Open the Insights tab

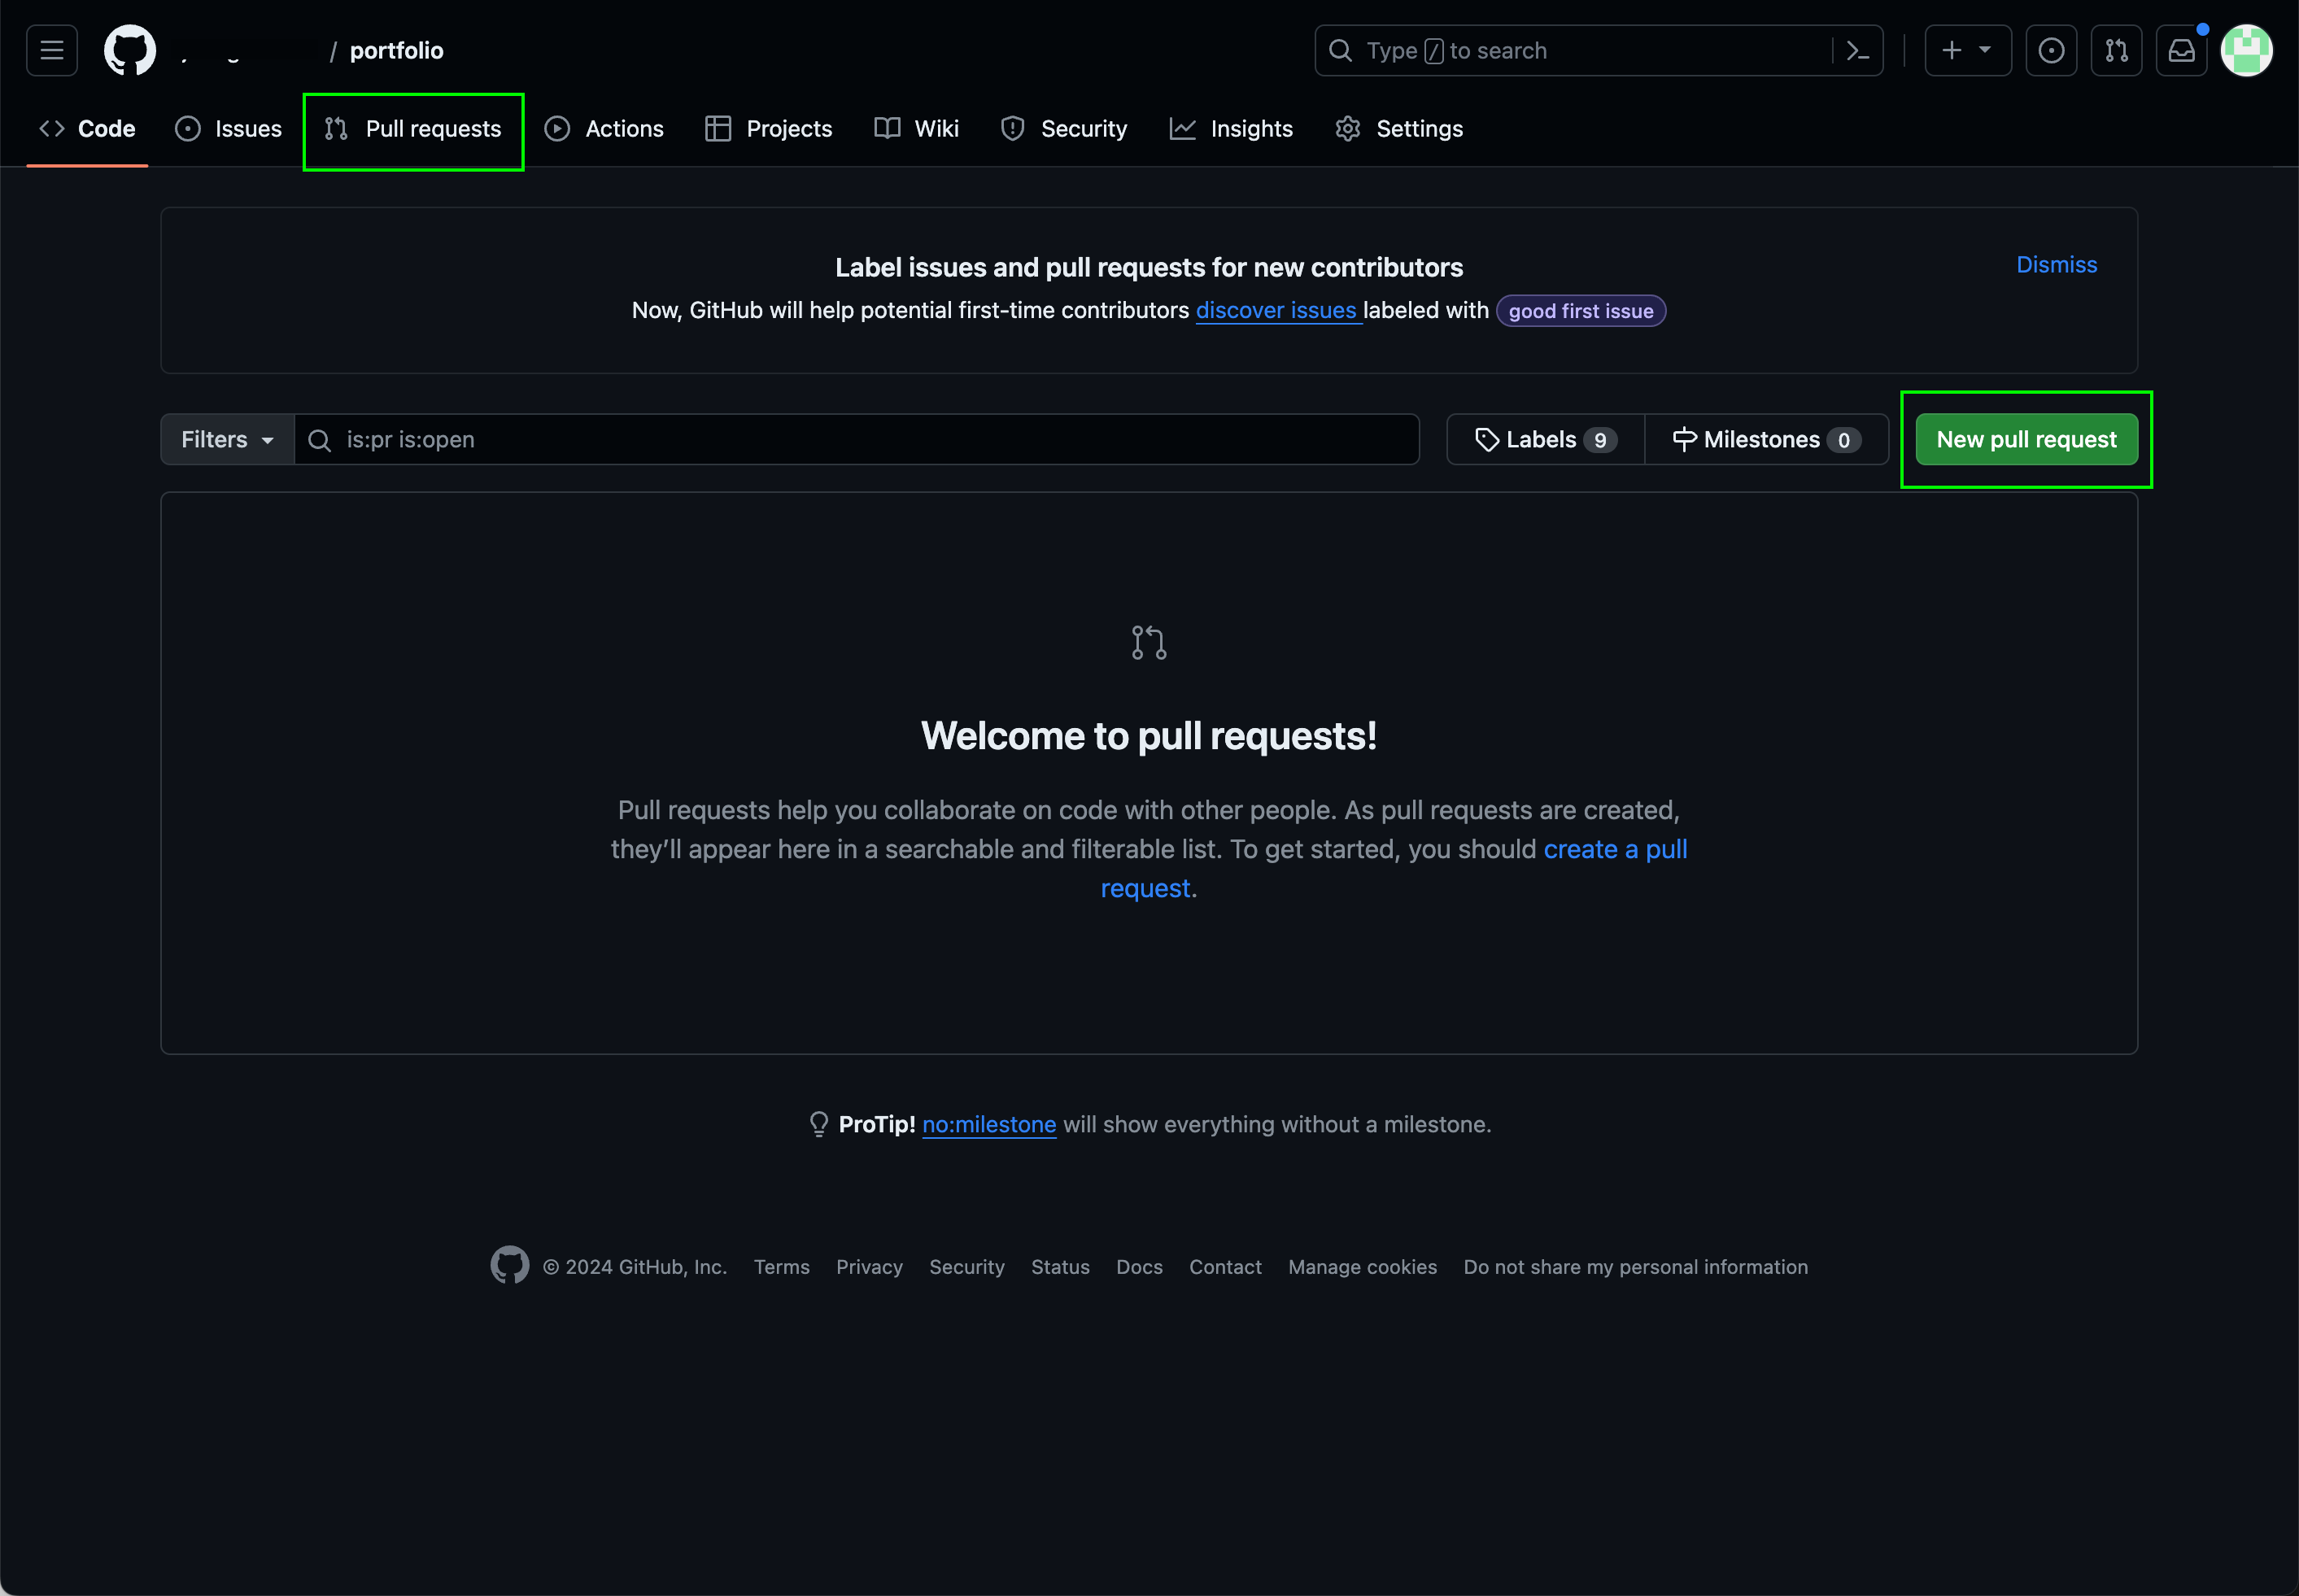pos(1231,129)
